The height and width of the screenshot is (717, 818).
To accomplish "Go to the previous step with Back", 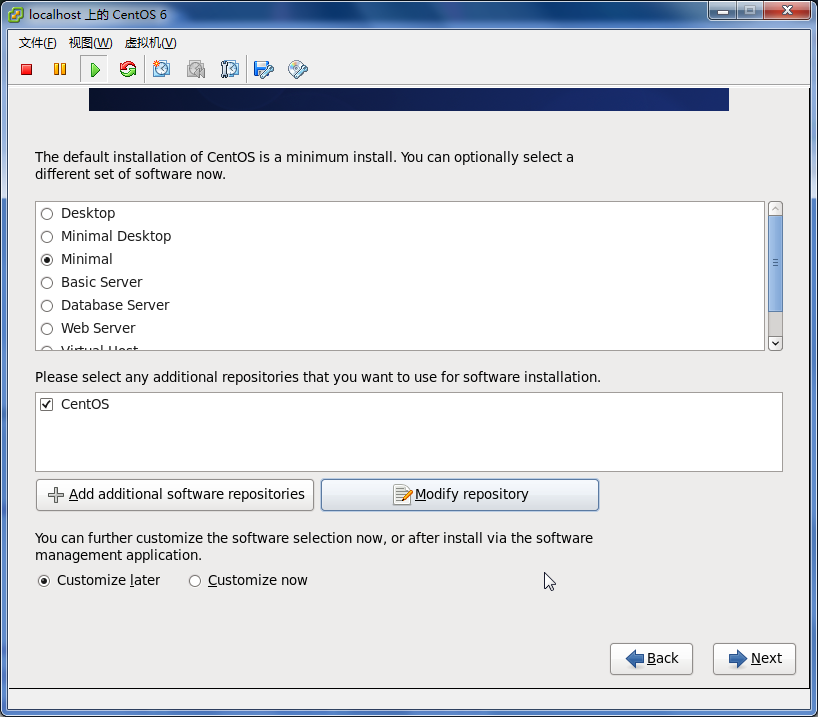I will click(652, 659).
